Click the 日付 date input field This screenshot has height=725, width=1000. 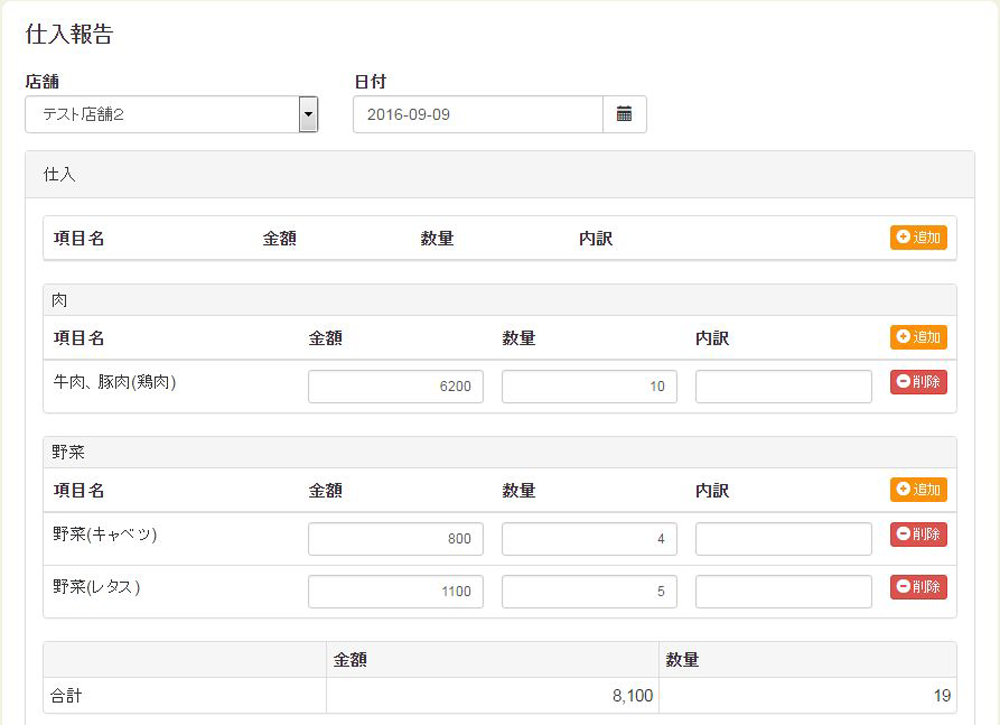tap(478, 115)
